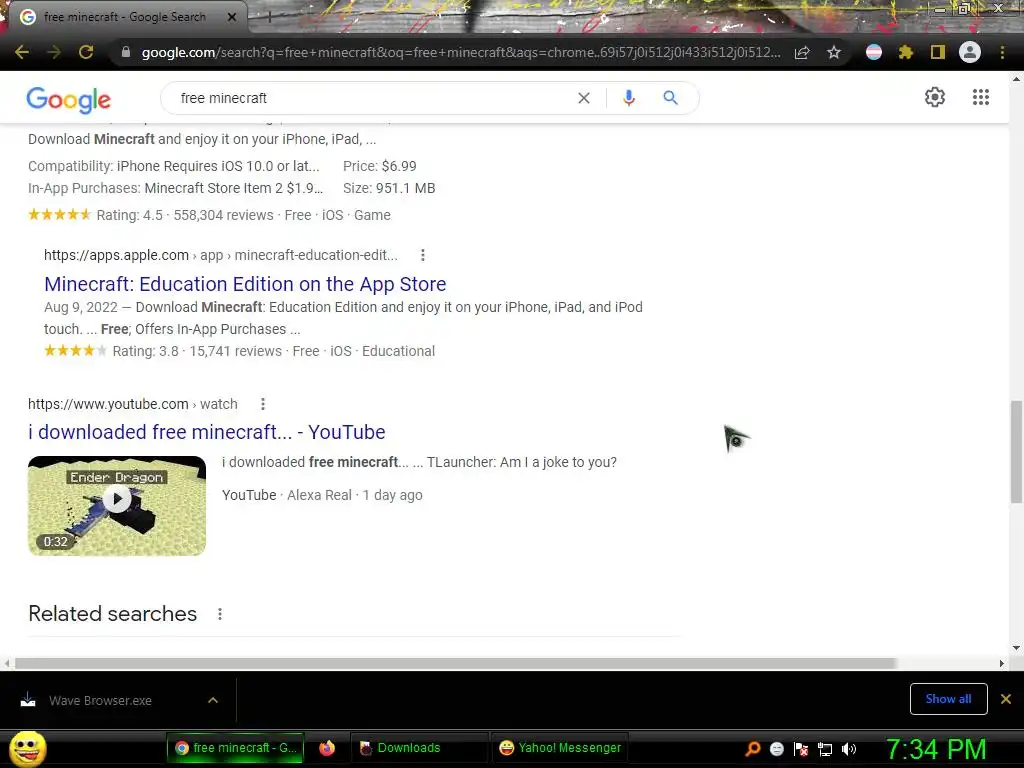This screenshot has height=768, width=1024.
Task: Open Firefox from the taskbar
Action: [327, 748]
